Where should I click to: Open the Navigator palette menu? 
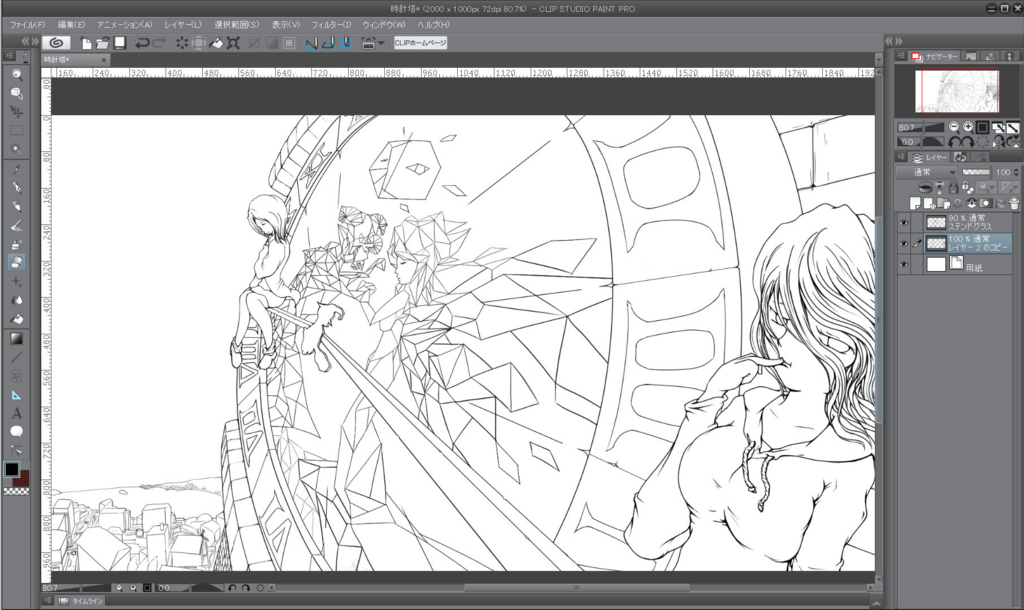click(x=901, y=56)
